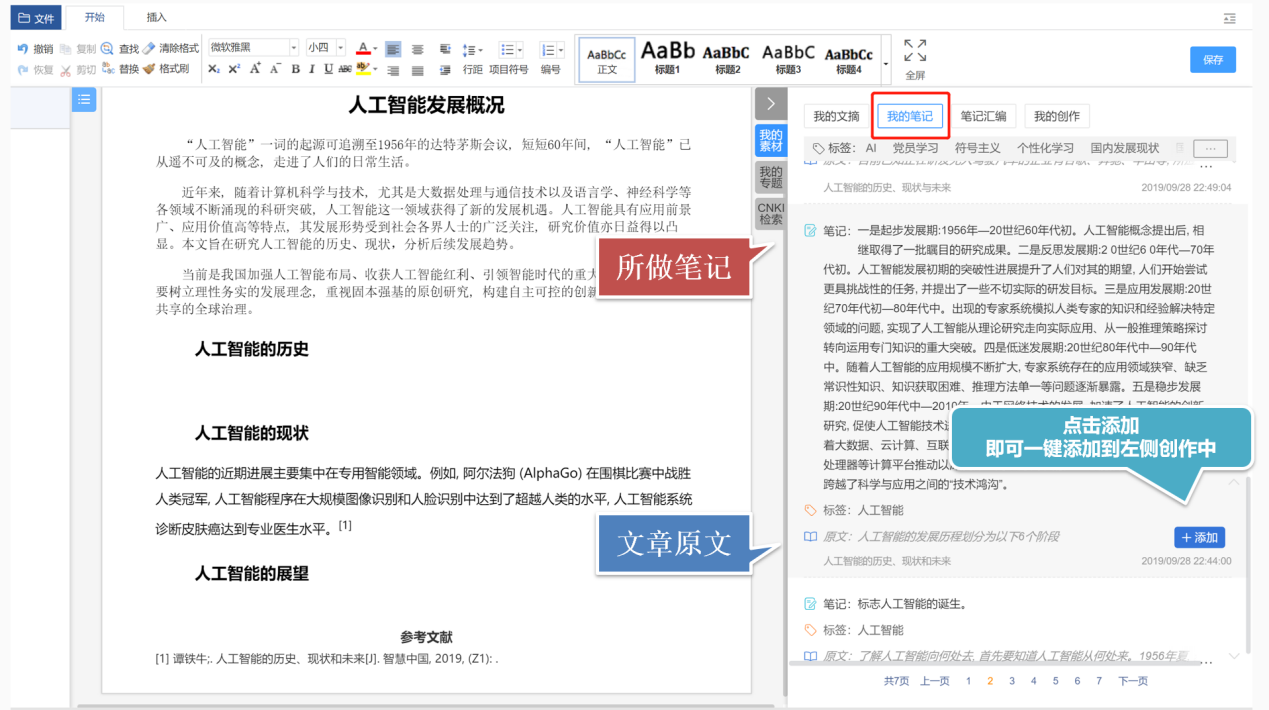Viewport: 1269px width, 710px height.
Task: Switch to the 插入 ribbon tab
Action: 157,17
